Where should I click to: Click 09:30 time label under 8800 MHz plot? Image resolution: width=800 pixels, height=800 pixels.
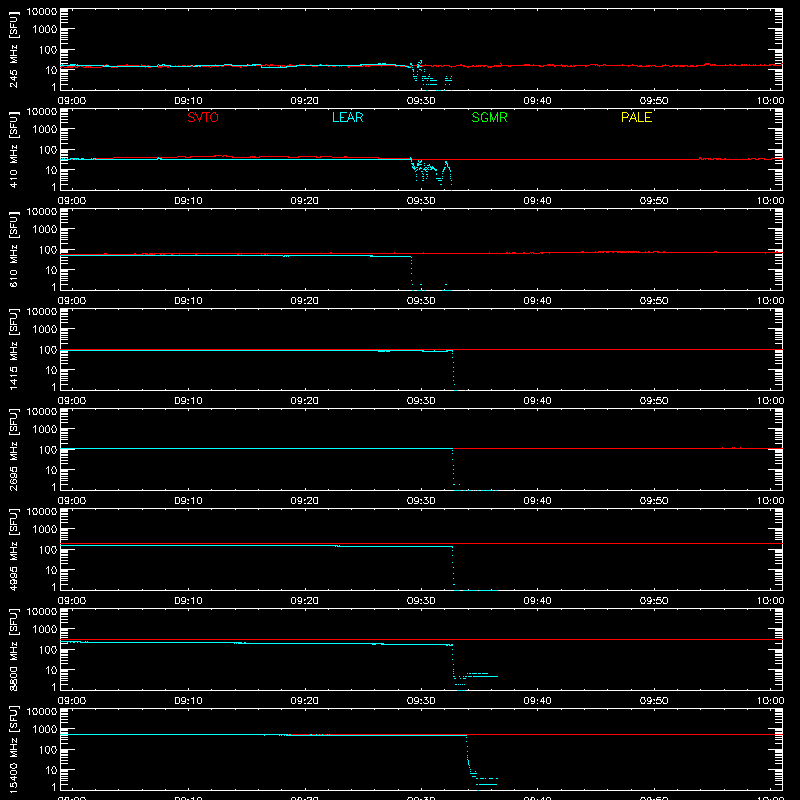point(421,701)
